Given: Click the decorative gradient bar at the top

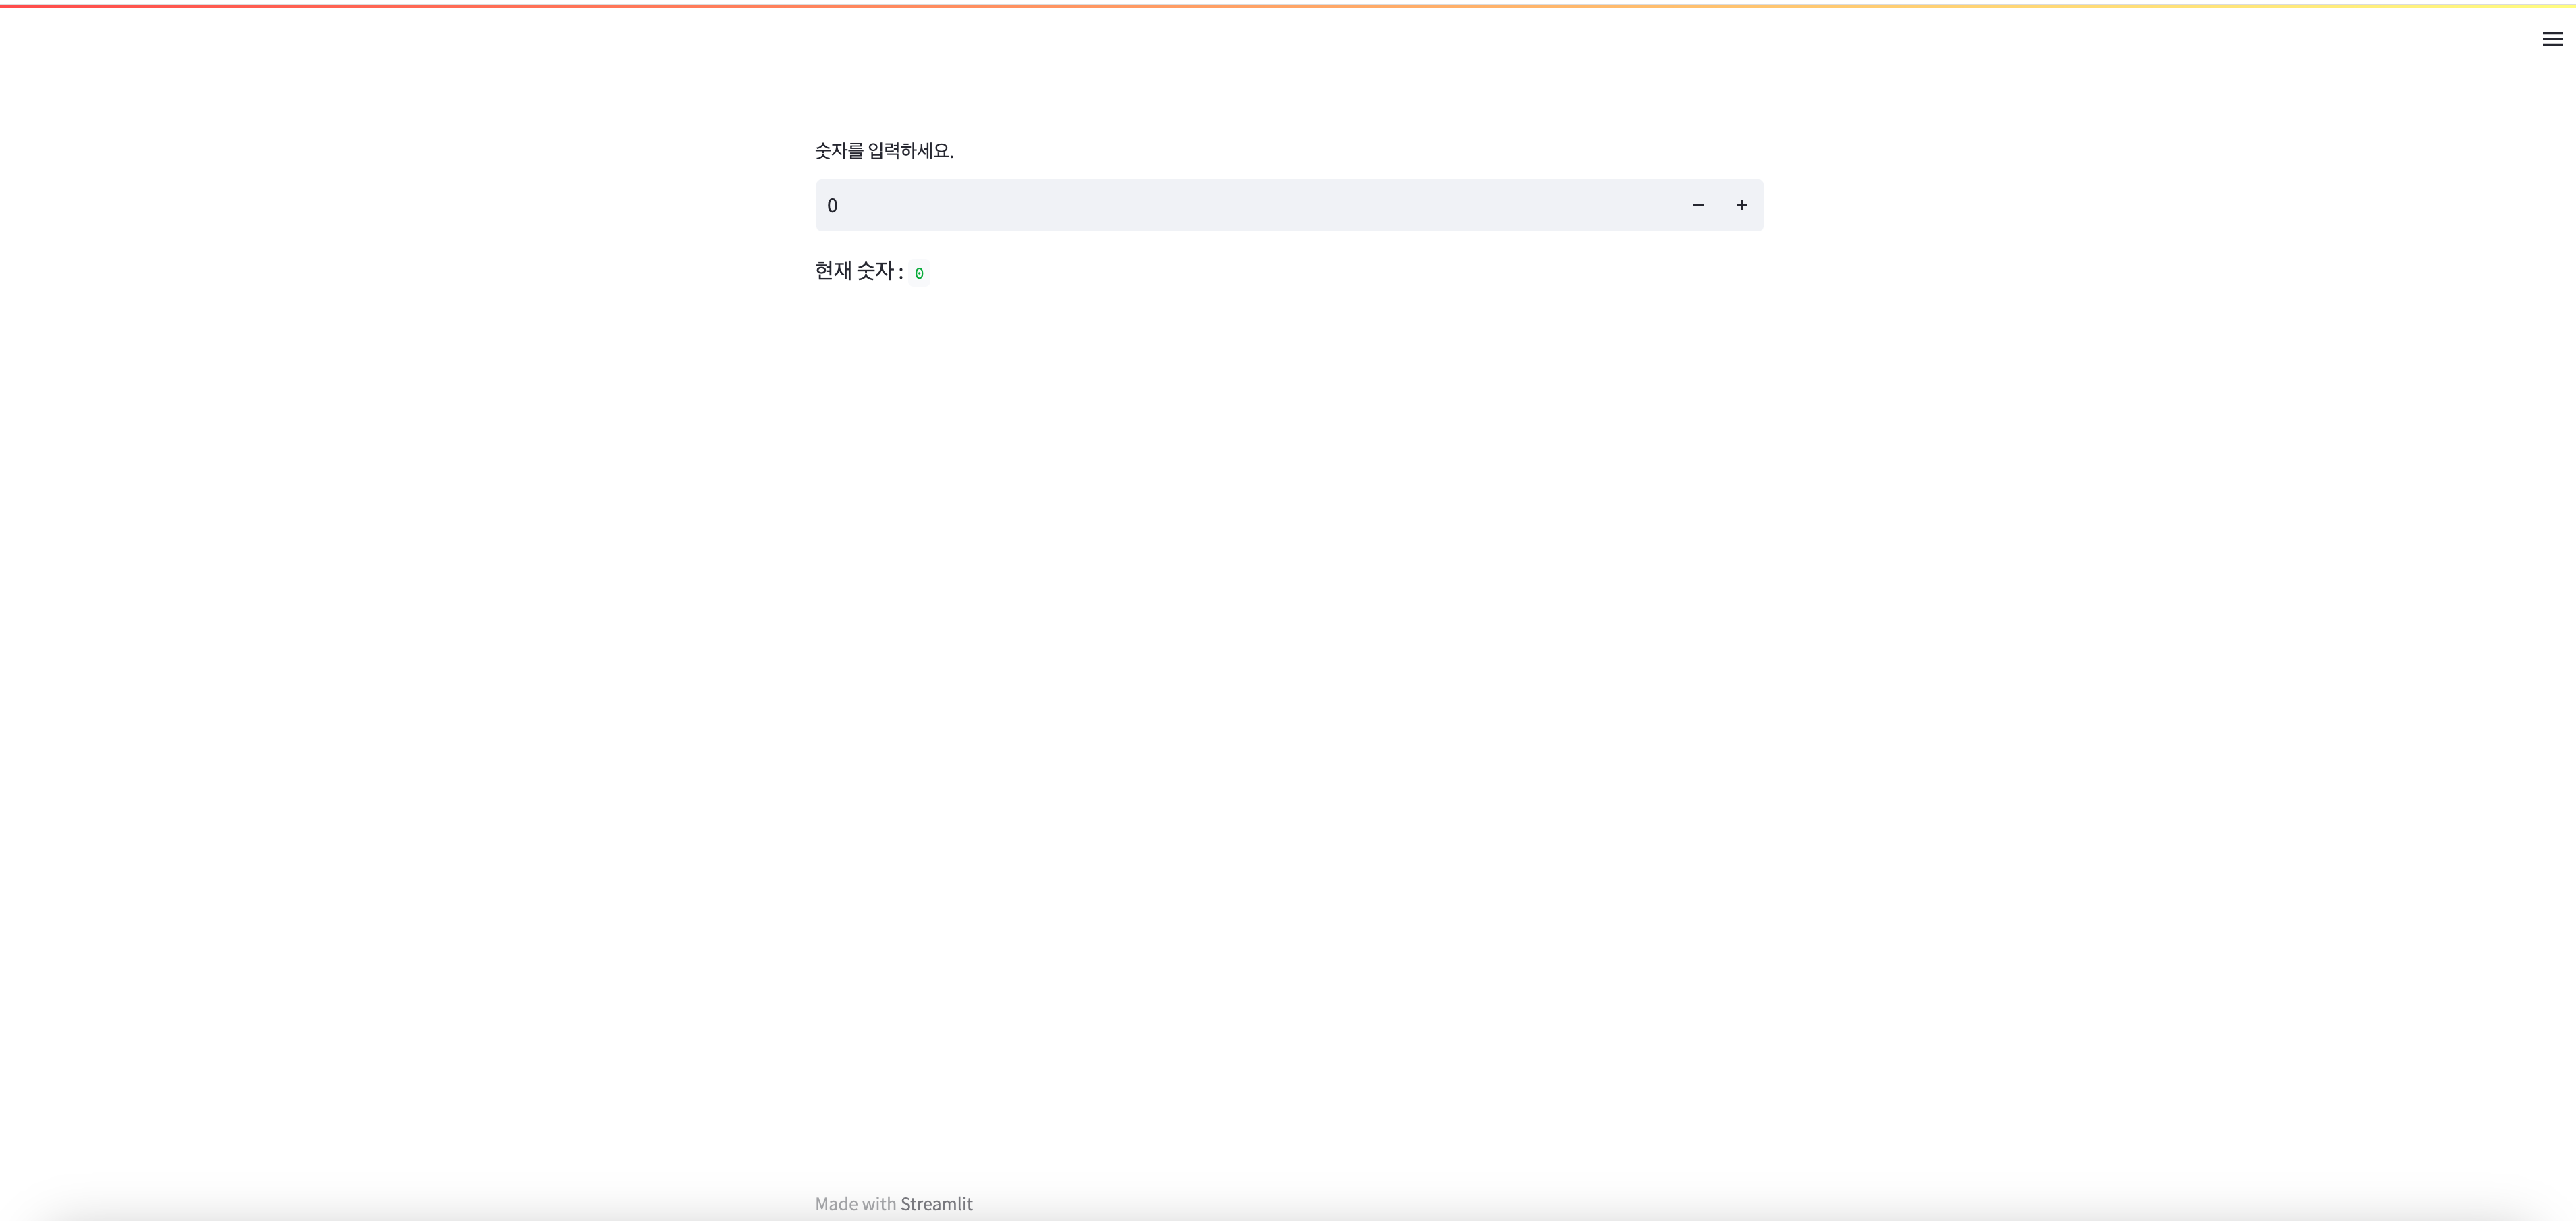Looking at the screenshot, I should tap(1288, 3).
